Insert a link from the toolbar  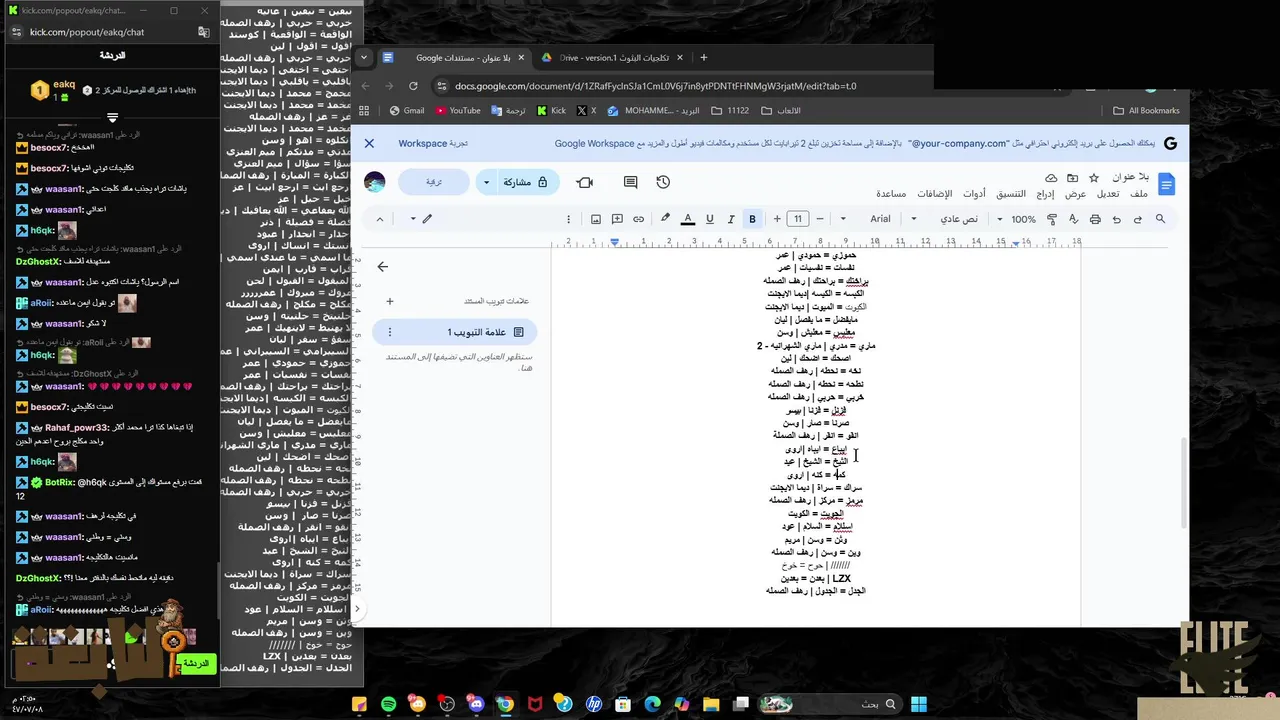coord(638,219)
